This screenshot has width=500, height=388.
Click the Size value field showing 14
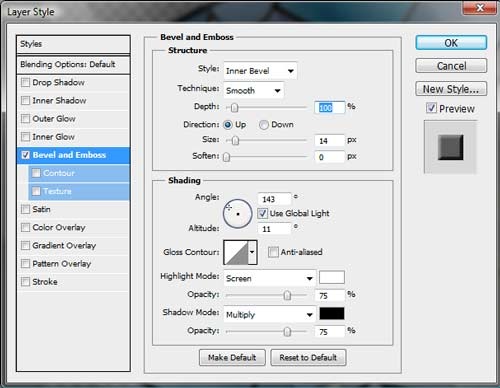coord(329,141)
